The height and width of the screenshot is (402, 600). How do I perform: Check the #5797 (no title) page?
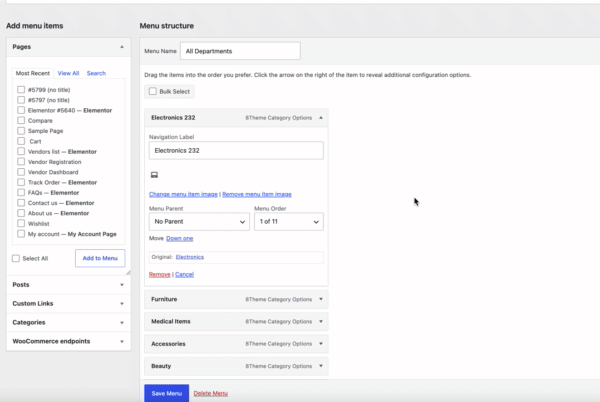[x=21, y=100]
